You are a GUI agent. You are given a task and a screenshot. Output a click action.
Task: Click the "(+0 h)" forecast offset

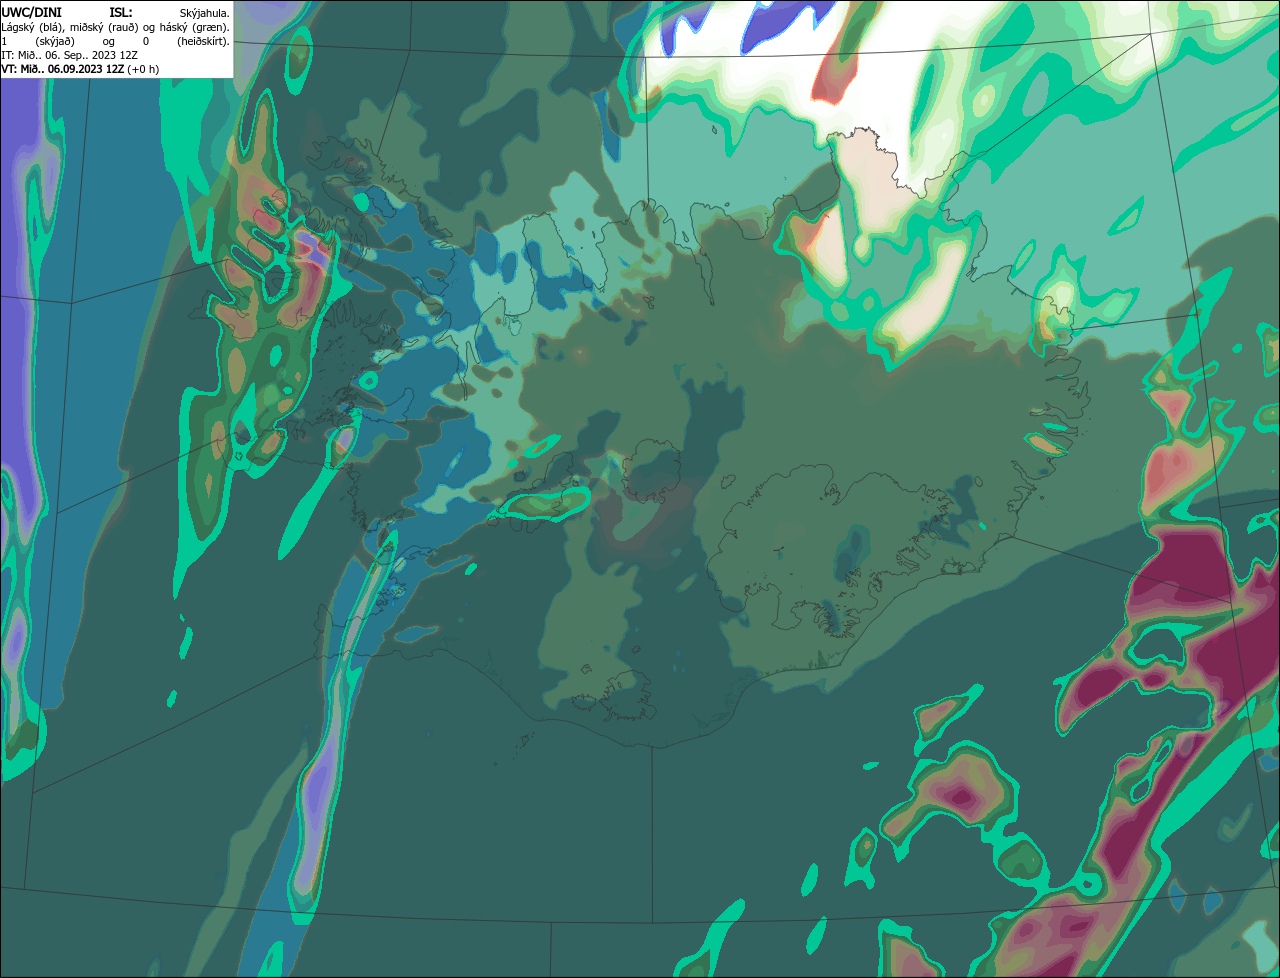143,70
